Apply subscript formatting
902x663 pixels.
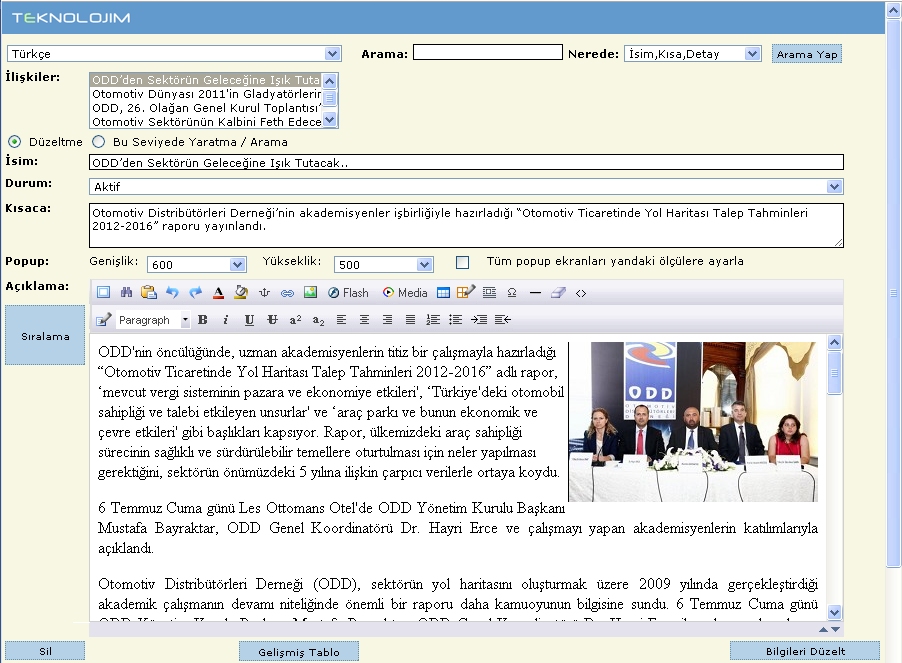click(318, 320)
